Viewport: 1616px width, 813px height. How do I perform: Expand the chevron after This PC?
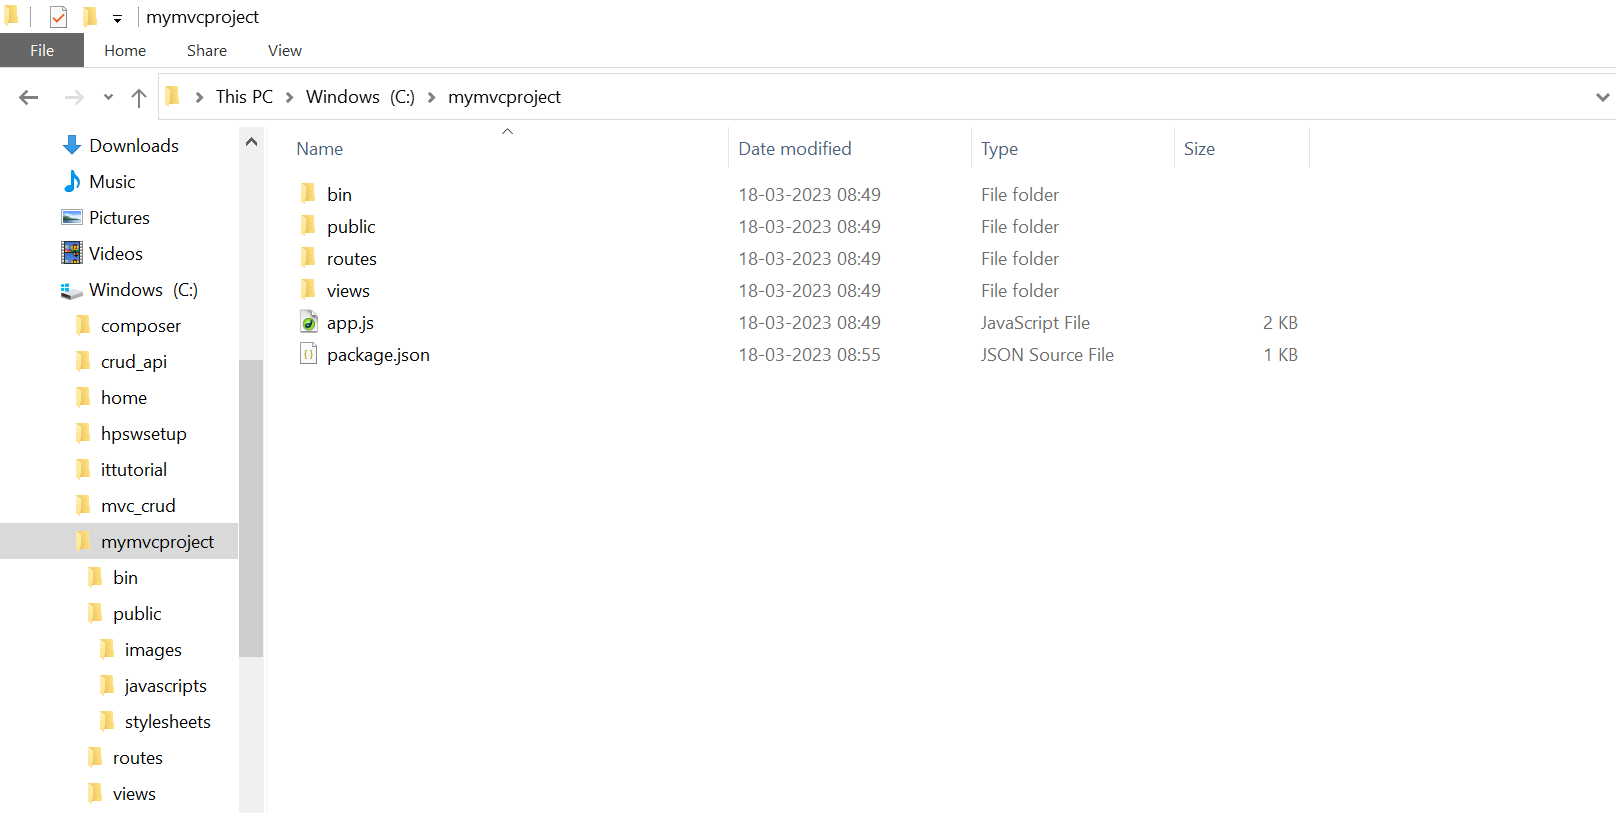click(x=290, y=97)
